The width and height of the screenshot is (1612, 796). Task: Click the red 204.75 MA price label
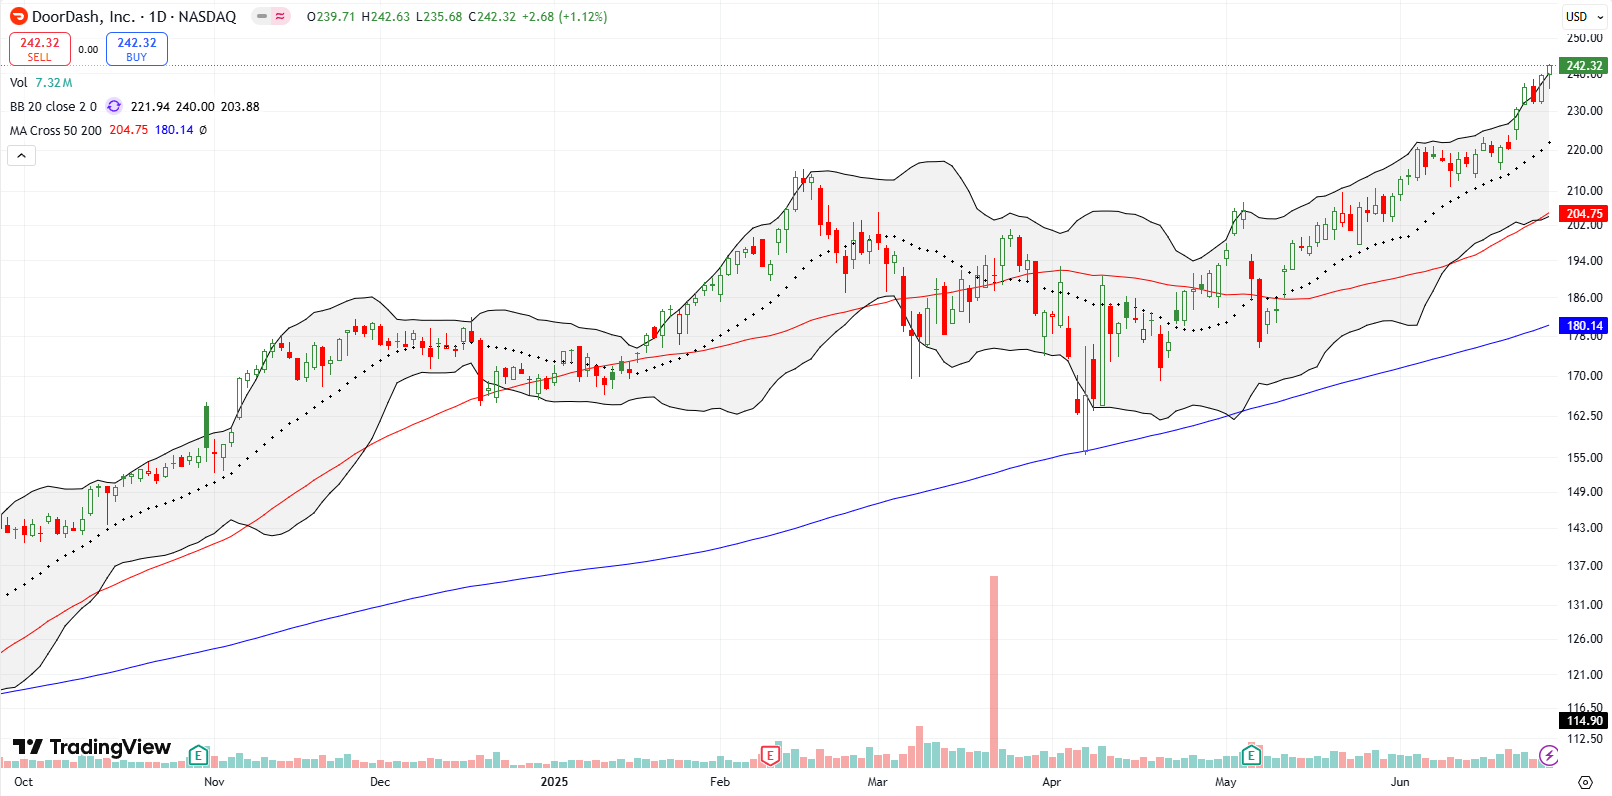pyautogui.click(x=1584, y=213)
